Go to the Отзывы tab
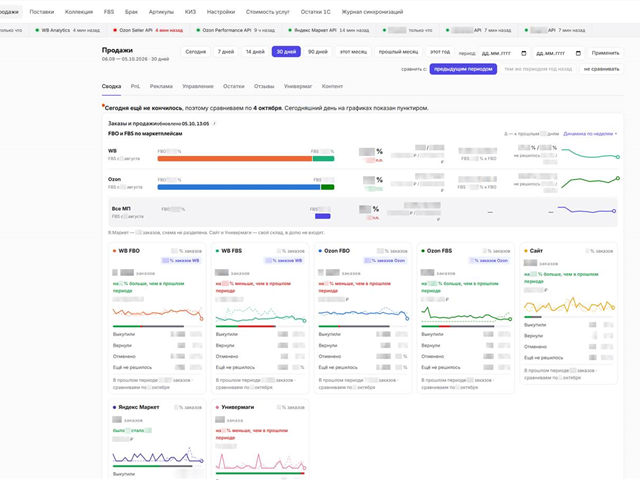 264,87
